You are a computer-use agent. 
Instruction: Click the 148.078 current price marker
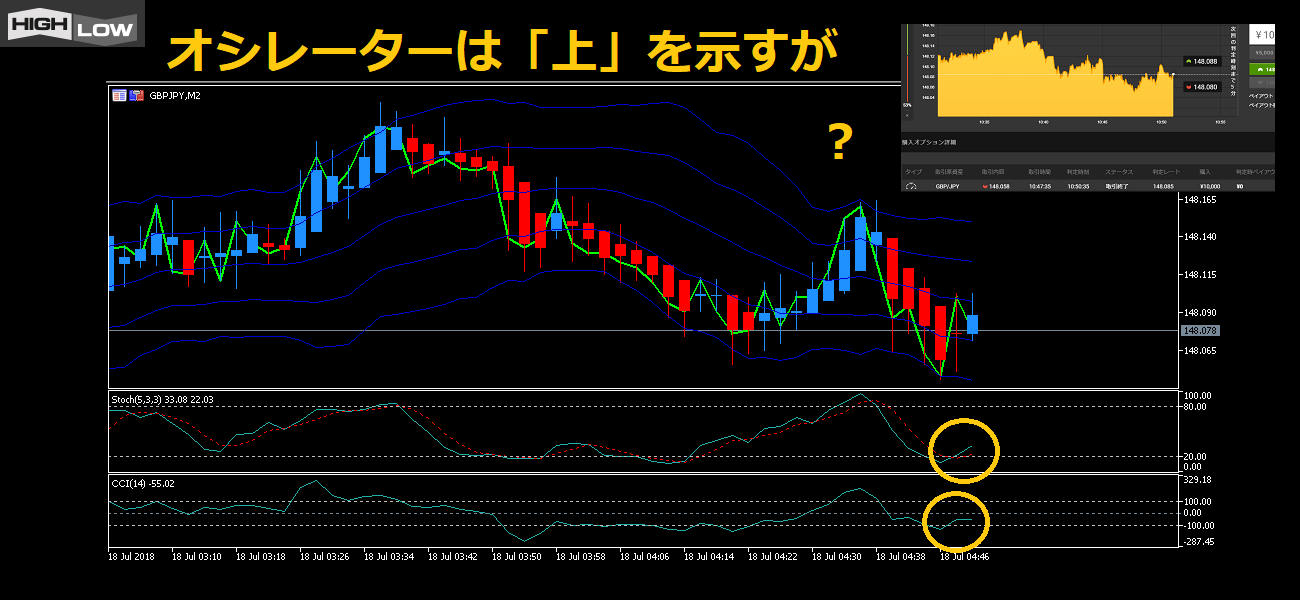pyautogui.click(x=1200, y=330)
